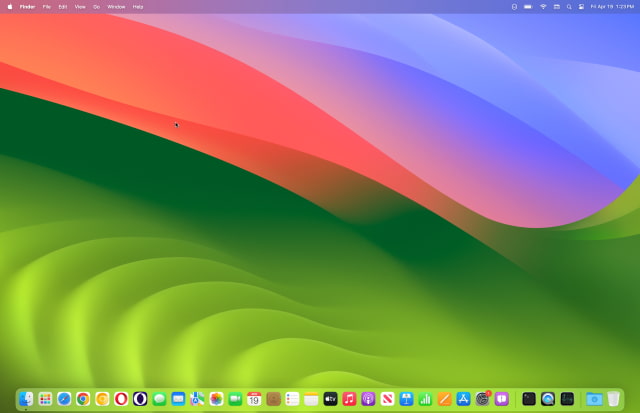
Task: Open Control Center in menu bar
Action: 582,6
